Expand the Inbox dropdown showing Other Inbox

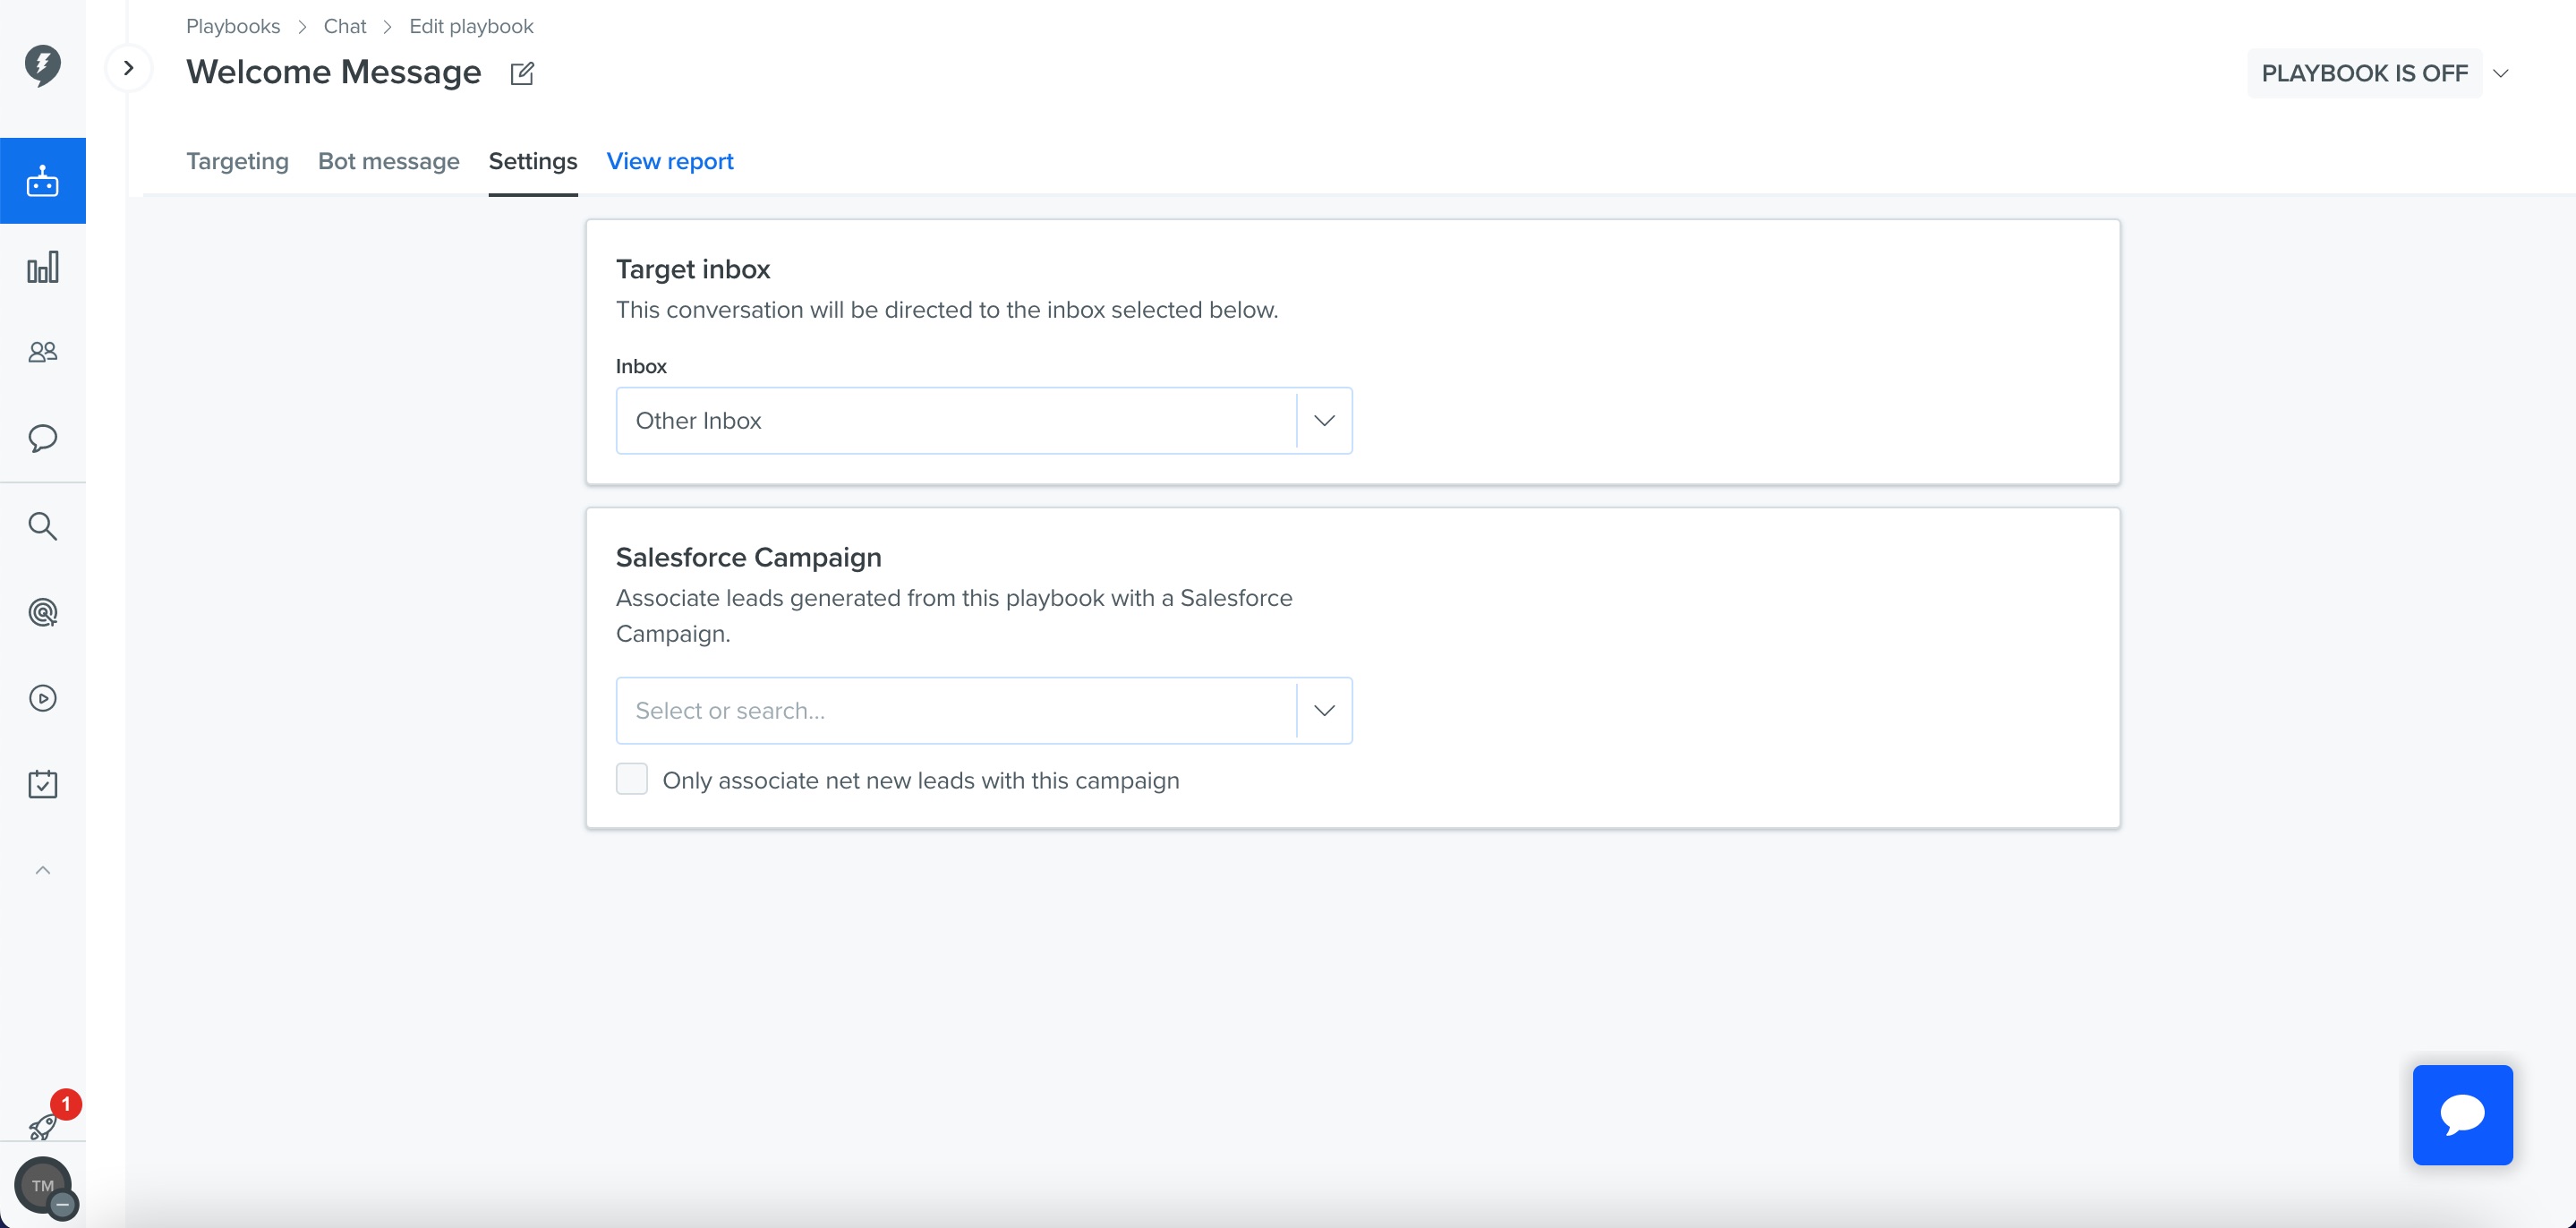point(984,421)
